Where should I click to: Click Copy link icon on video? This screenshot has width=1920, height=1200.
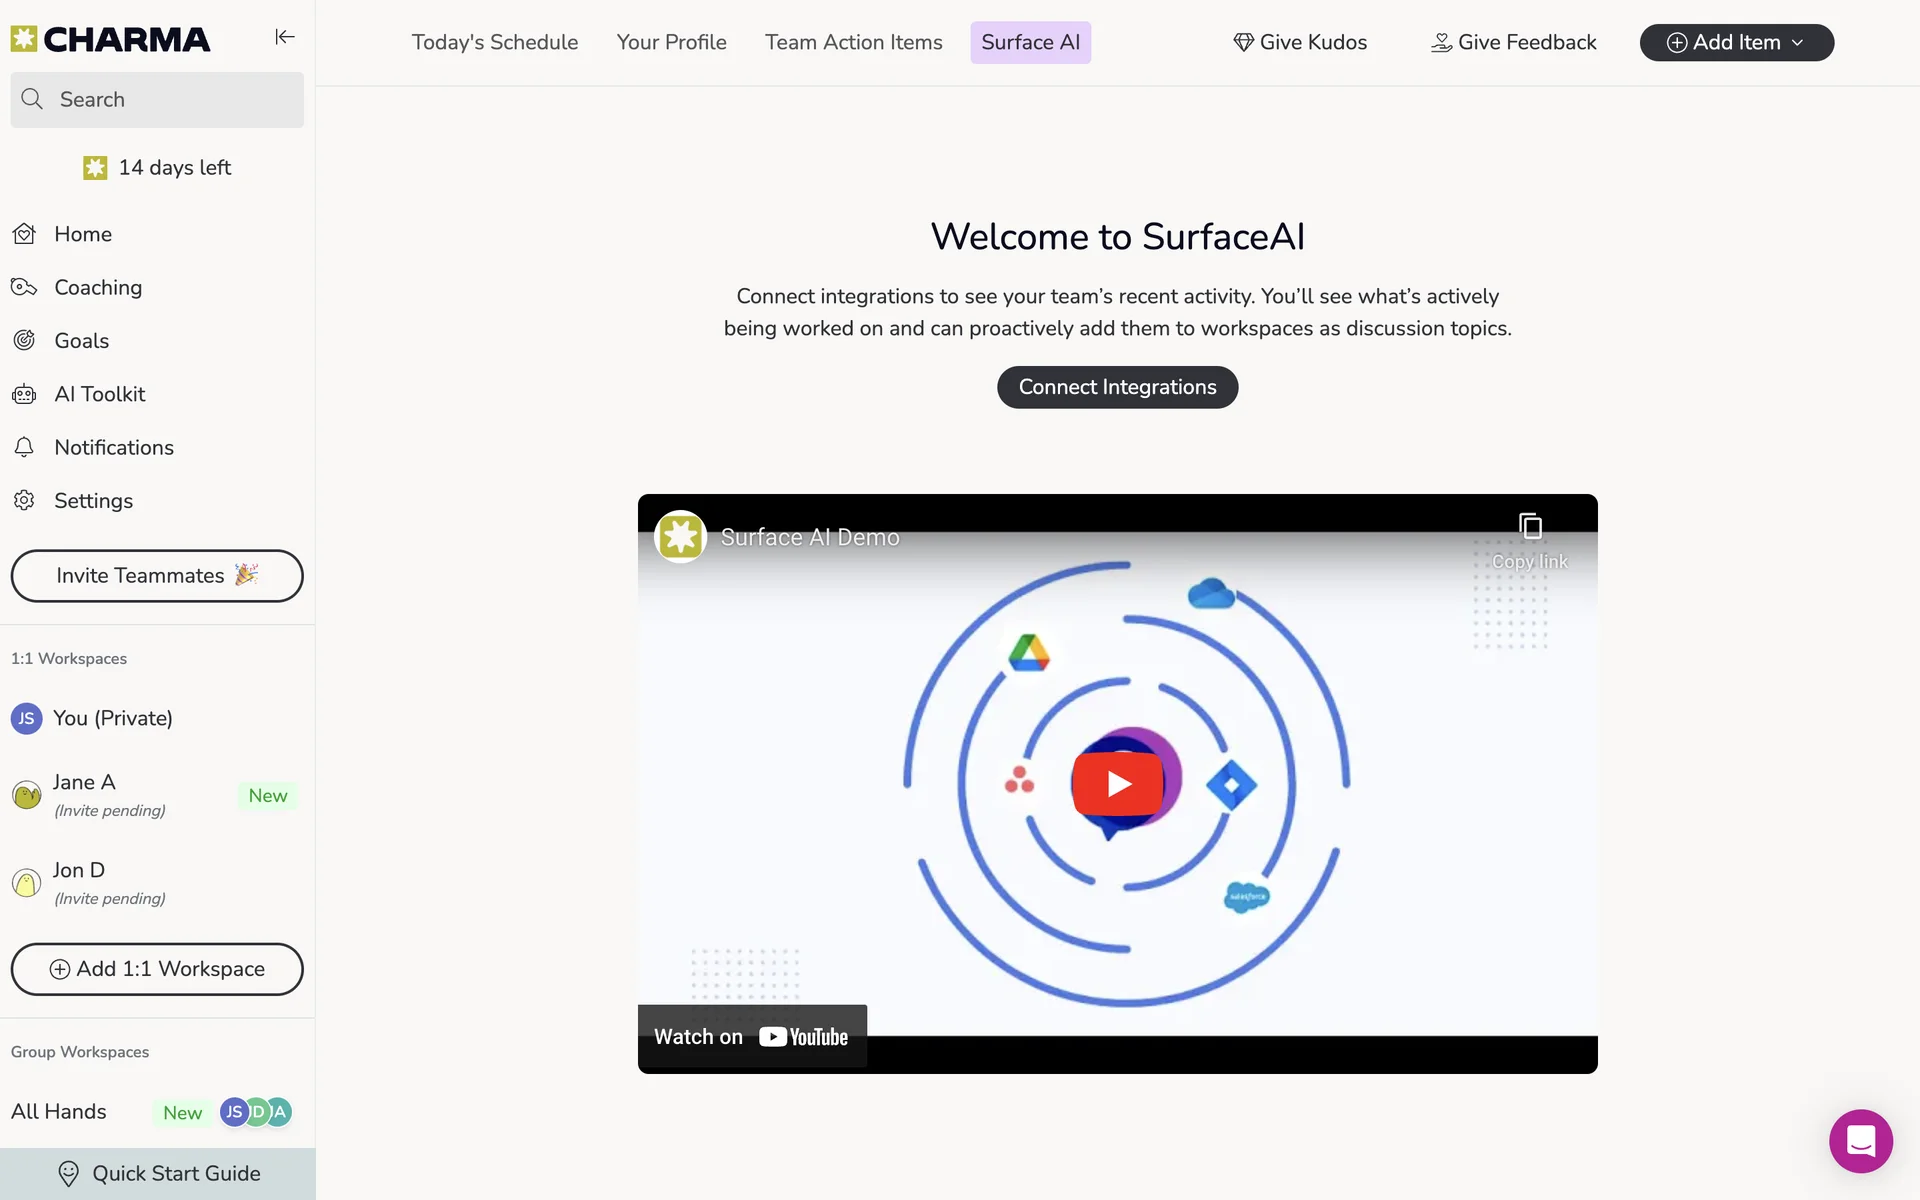(1530, 526)
